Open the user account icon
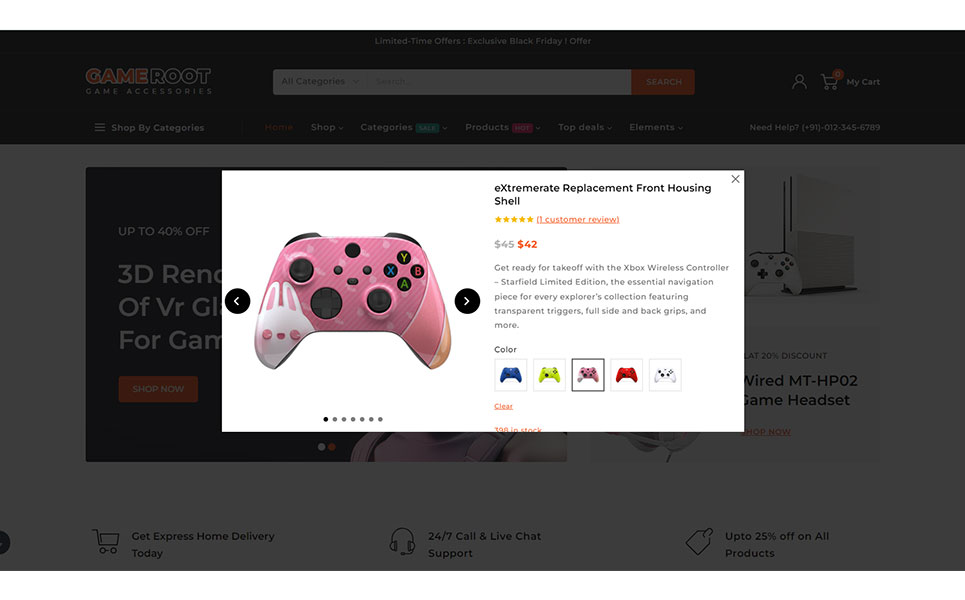Image resolution: width=965 pixels, height=600 pixels. [799, 81]
